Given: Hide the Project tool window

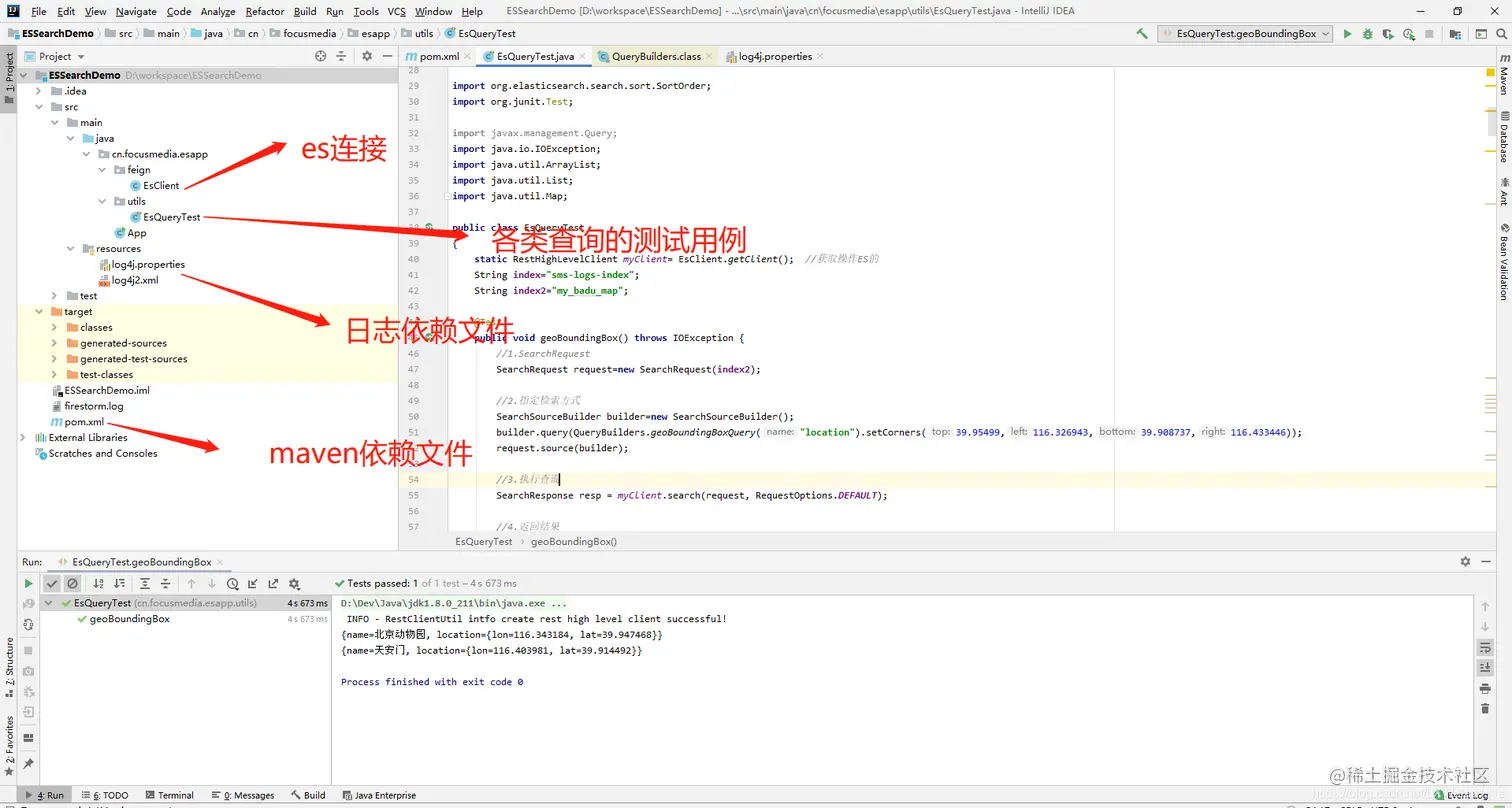Looking at the screenshot, I should click(x=387, y=56).
